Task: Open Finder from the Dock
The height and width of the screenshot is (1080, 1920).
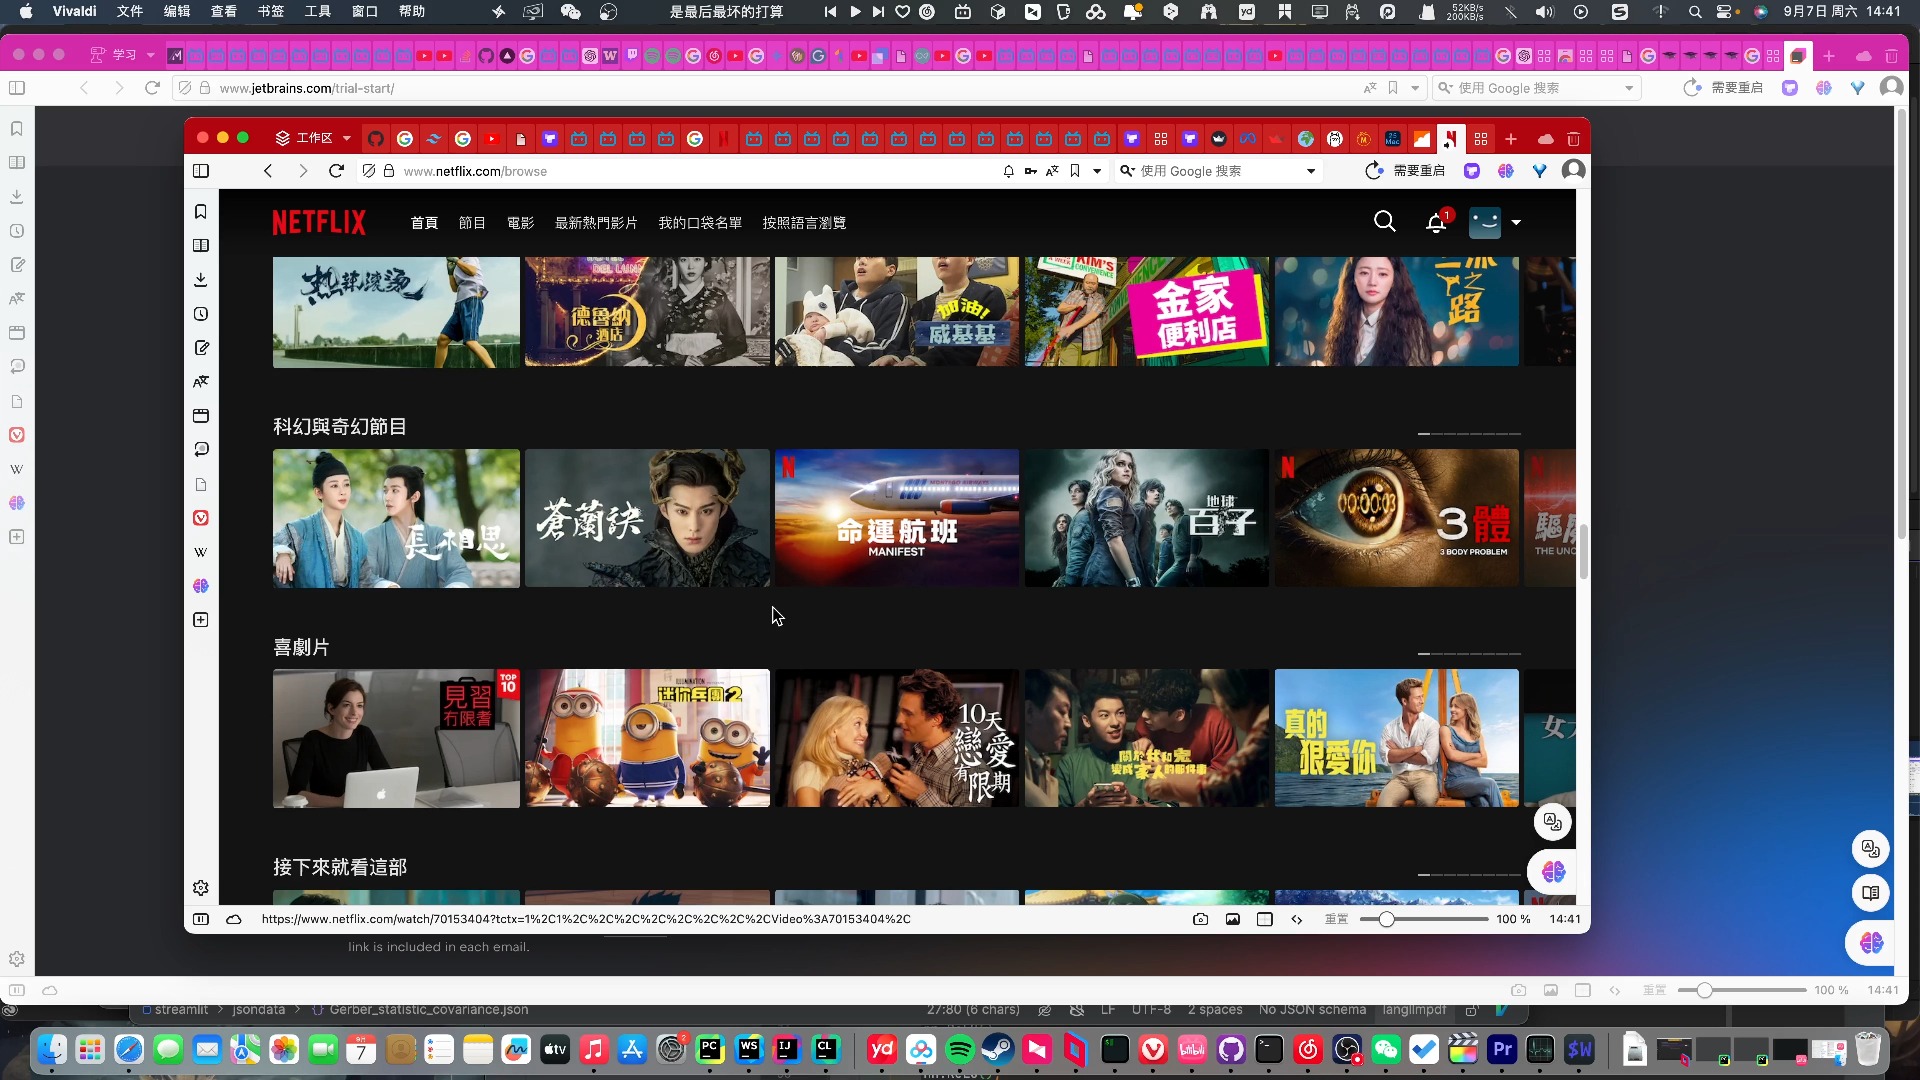Action: pyautogui.click(x=52, y=1049)
